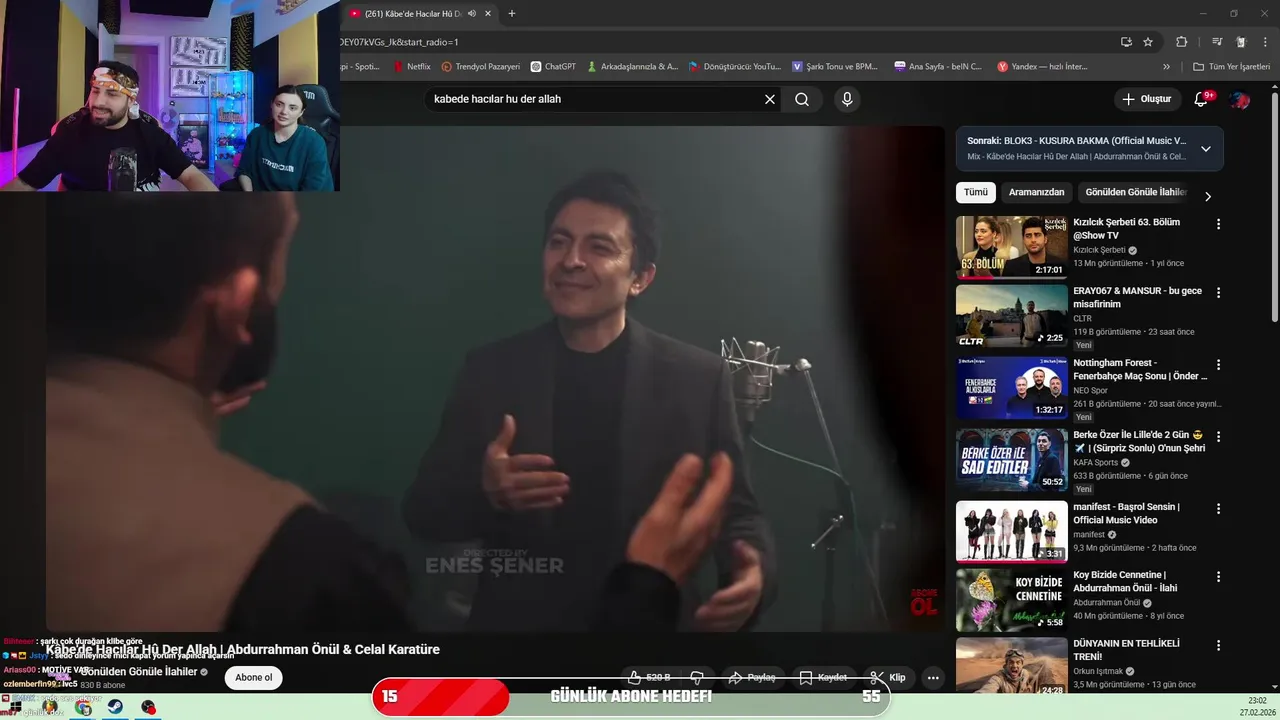Open Chrome from the Windows taskbar
Screen dimensions: 1280x720
[x=83, y=707]
